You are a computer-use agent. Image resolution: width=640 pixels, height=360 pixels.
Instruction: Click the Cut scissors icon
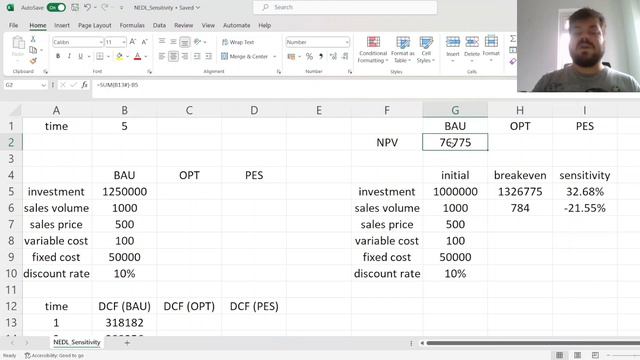(x=33, y=39)
